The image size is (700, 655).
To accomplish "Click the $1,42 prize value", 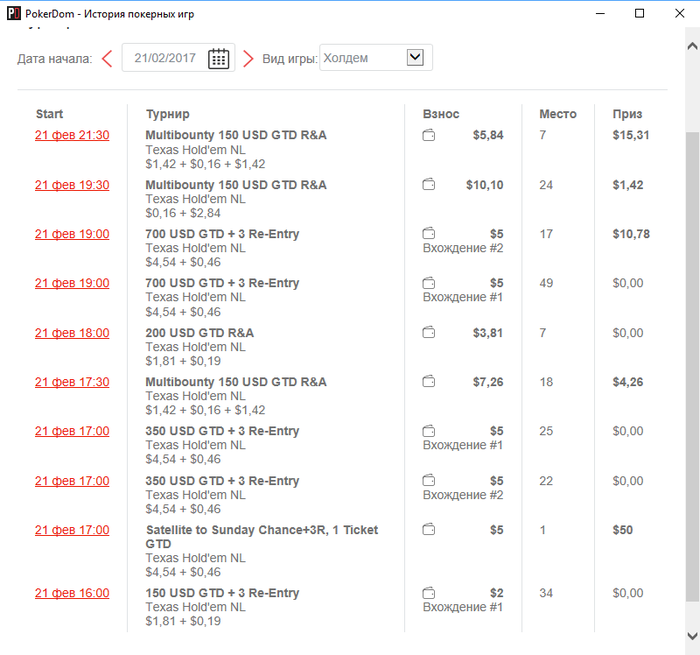I will (x=628, y=185).
